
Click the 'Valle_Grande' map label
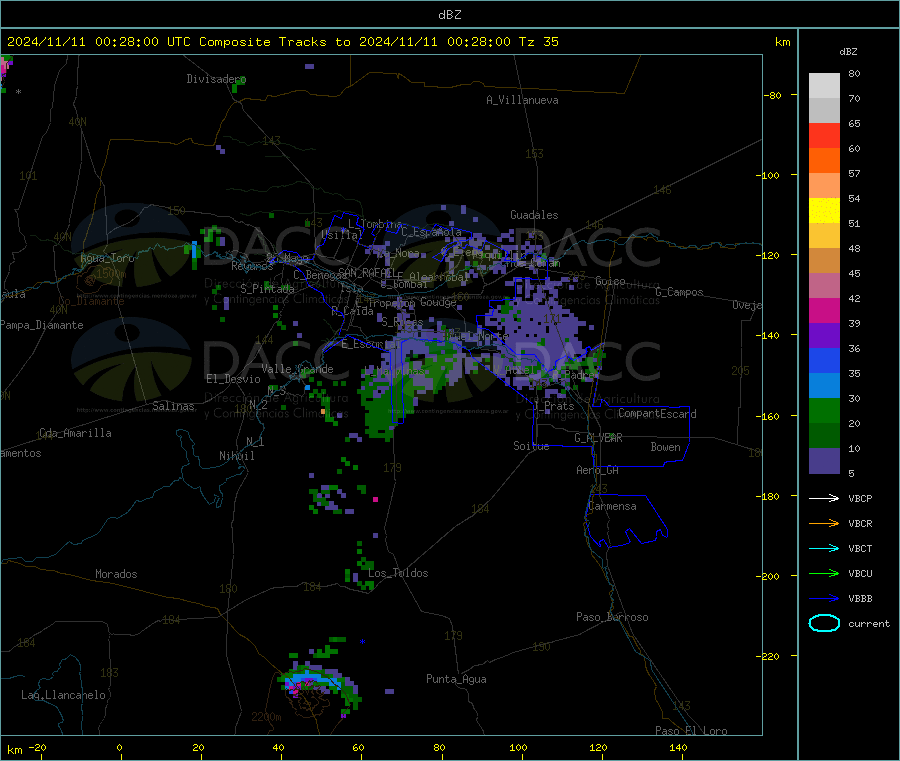297,369
